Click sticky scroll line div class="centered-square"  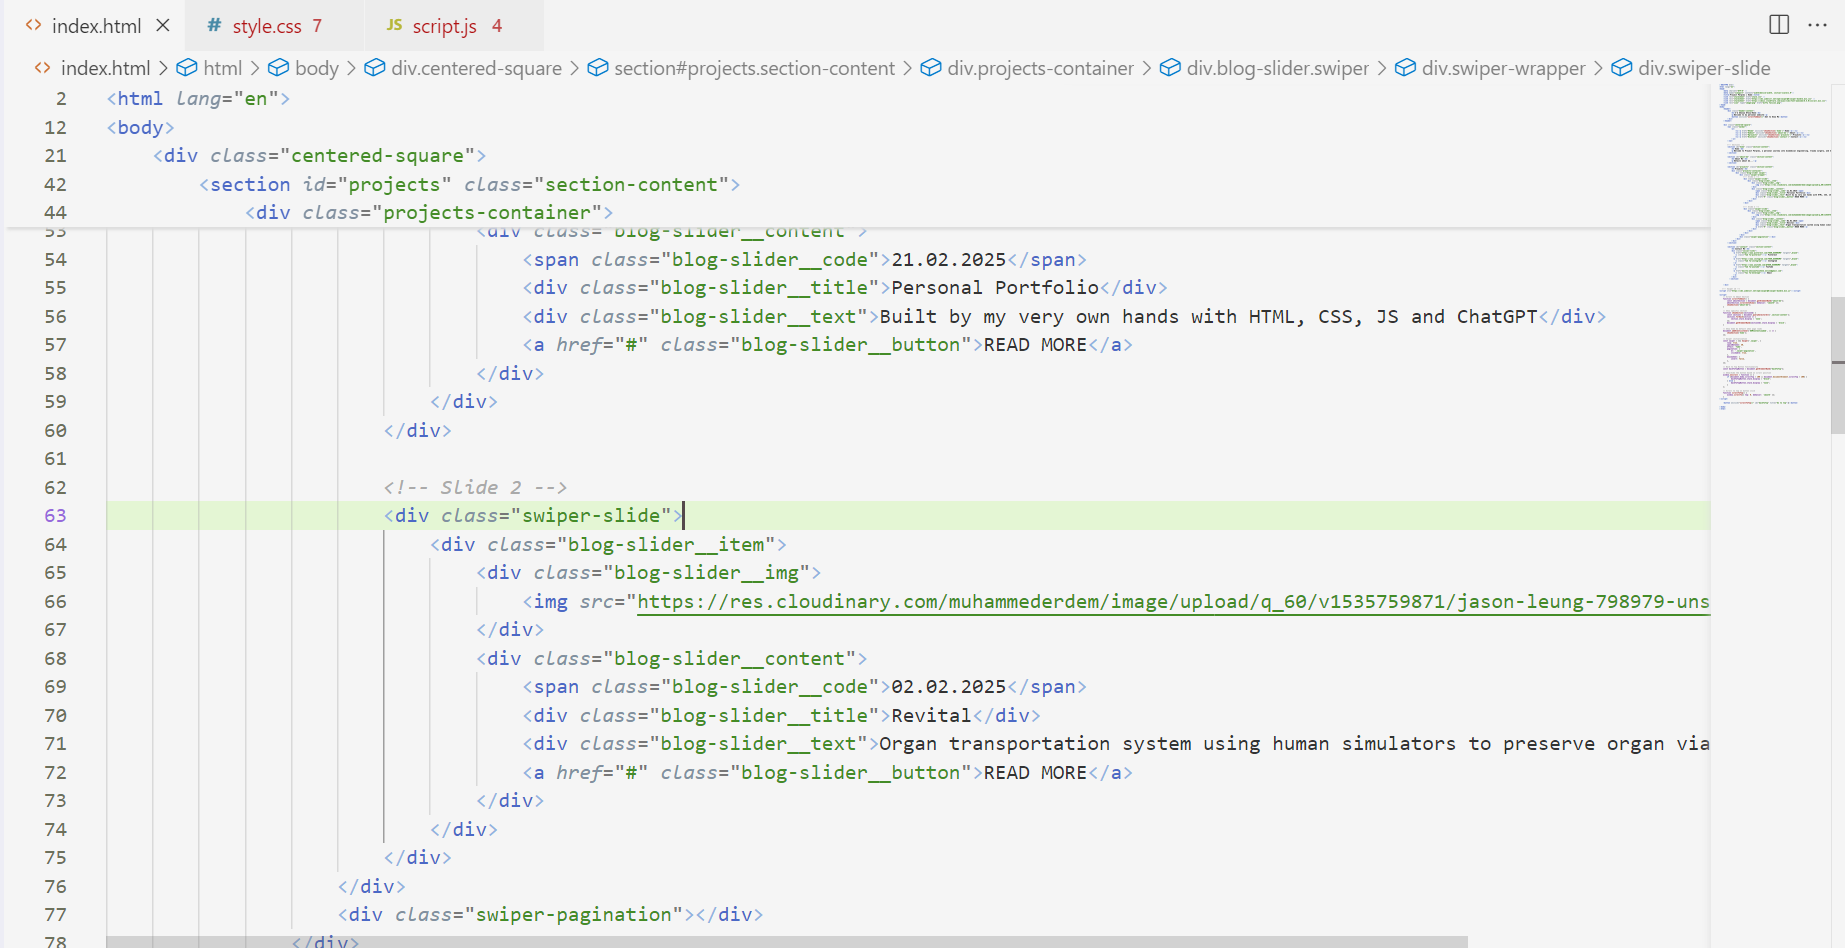319,155
